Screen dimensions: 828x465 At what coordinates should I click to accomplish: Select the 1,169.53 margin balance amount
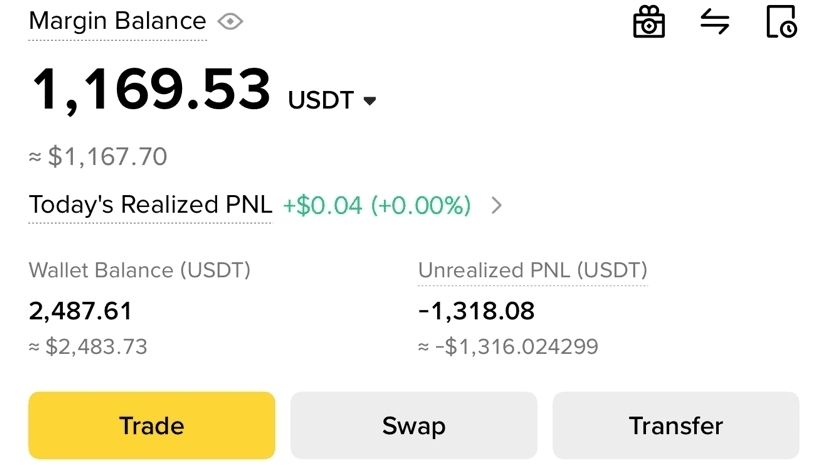tap(151, 89)
